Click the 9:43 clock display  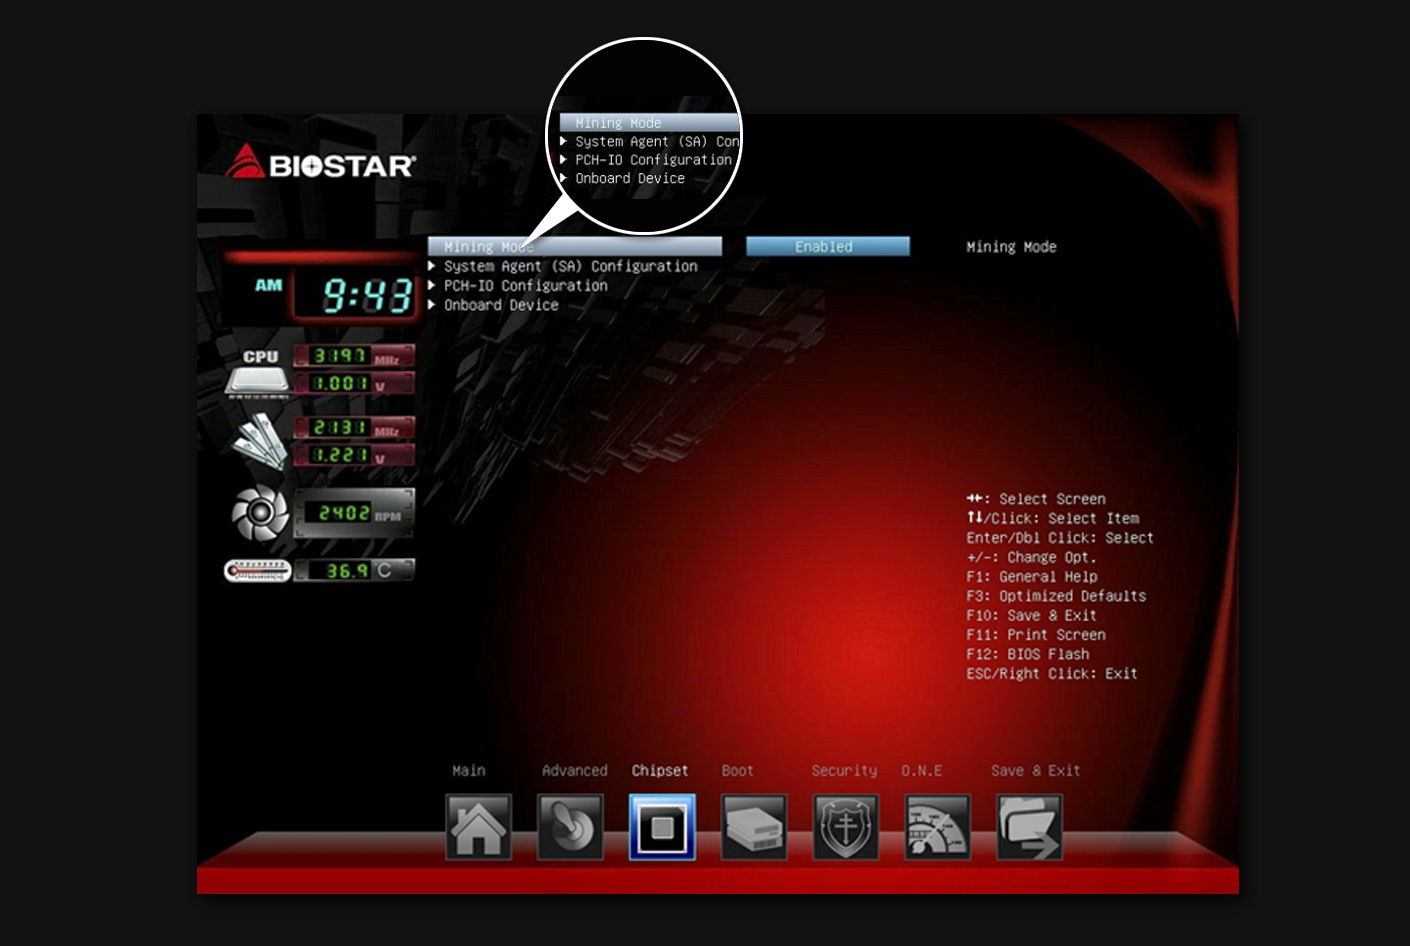pyautogui.click(x=366, y=296)
